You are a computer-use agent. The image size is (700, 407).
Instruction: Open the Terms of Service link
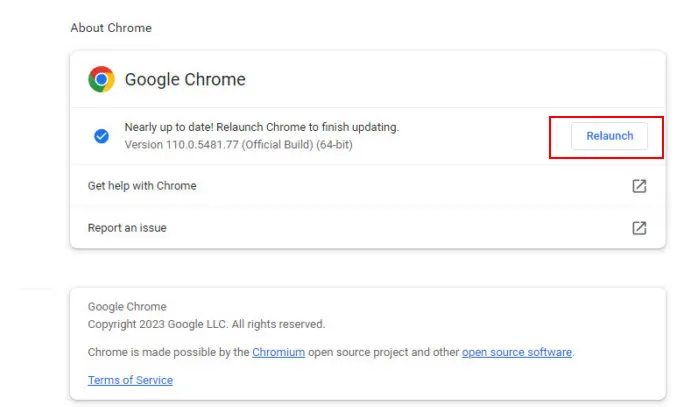[130, 380]
